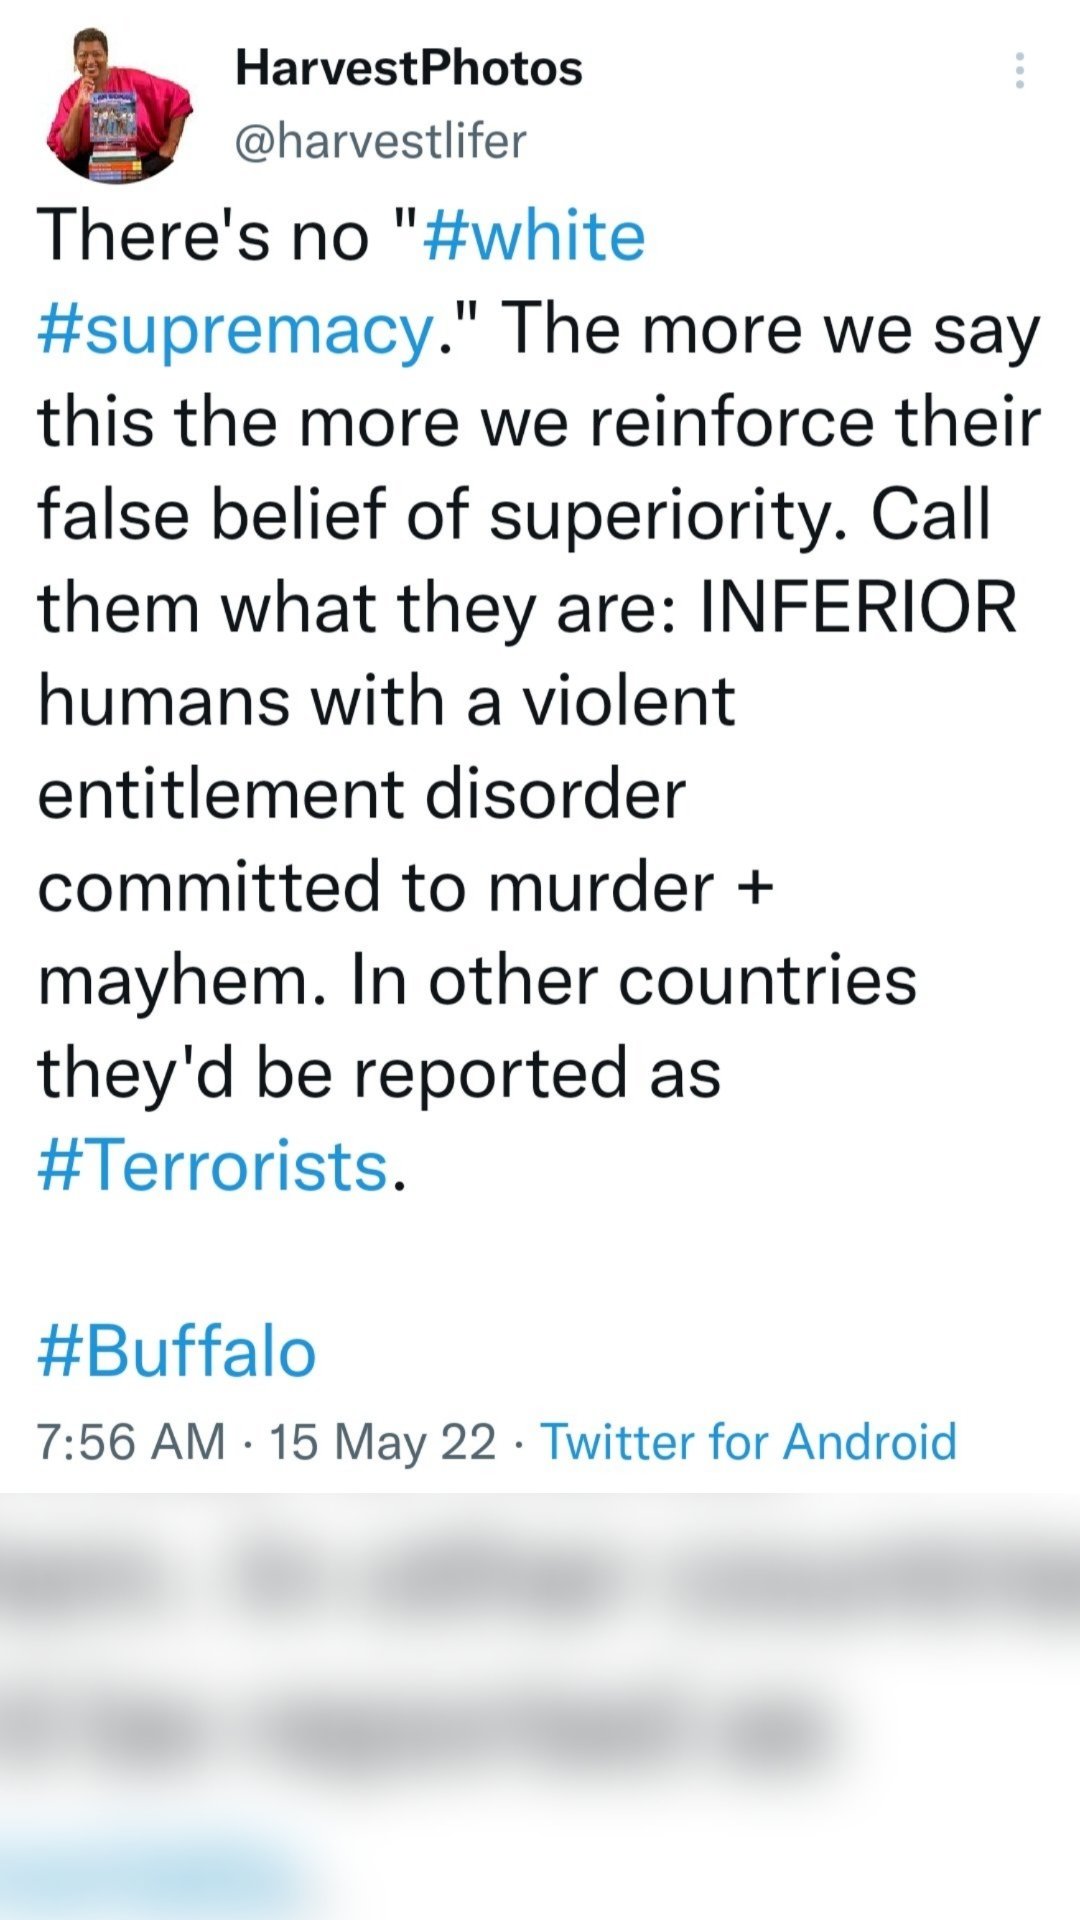Tap the word "mayhem" in the tweet

tap(174, 982)
